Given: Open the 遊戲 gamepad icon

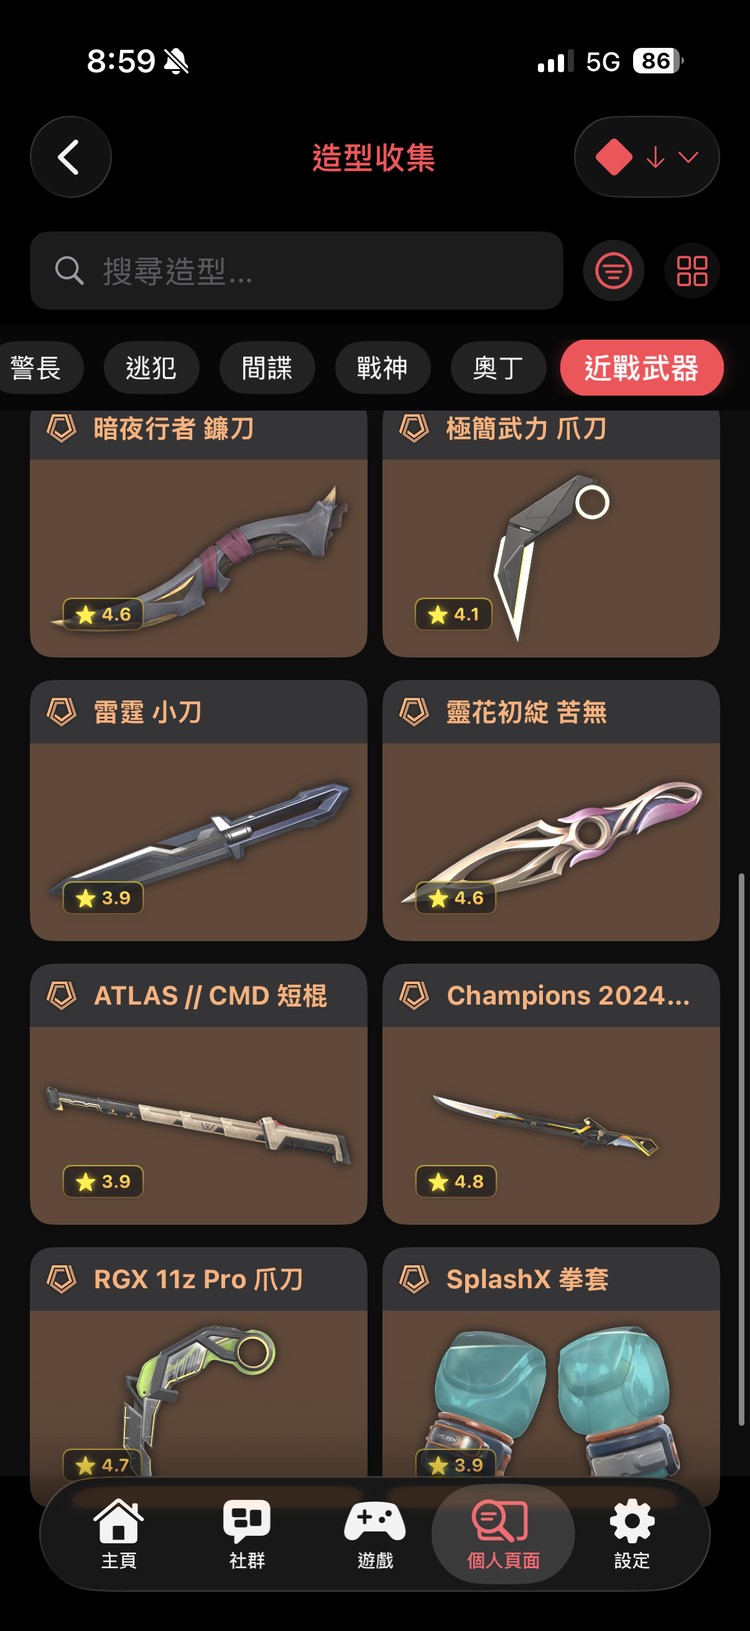Looking at the screenshot, I should tap(375, 1535).
